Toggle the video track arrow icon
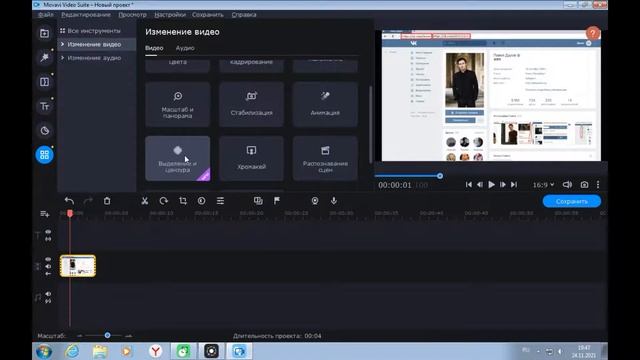This screenshot has height=360, width=640. [48, 274]
